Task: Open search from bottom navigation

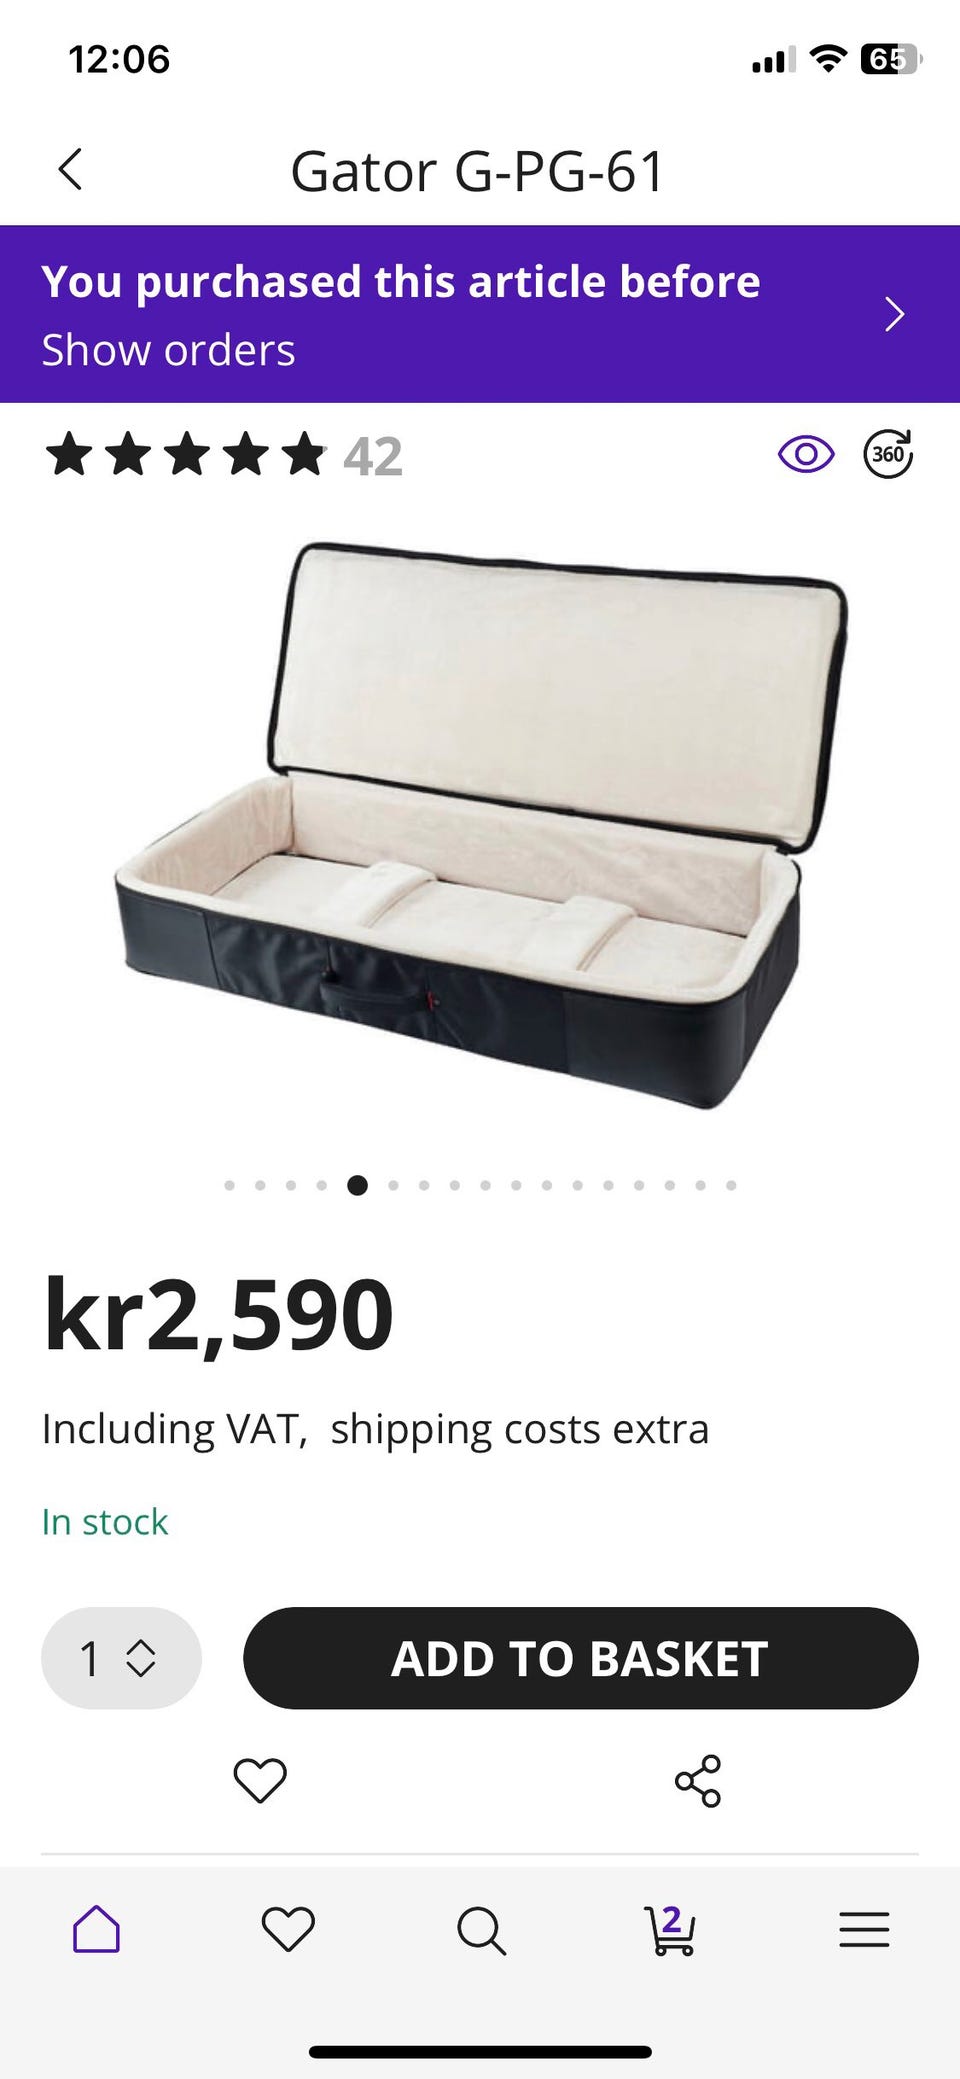Action: click(481, 1930)
